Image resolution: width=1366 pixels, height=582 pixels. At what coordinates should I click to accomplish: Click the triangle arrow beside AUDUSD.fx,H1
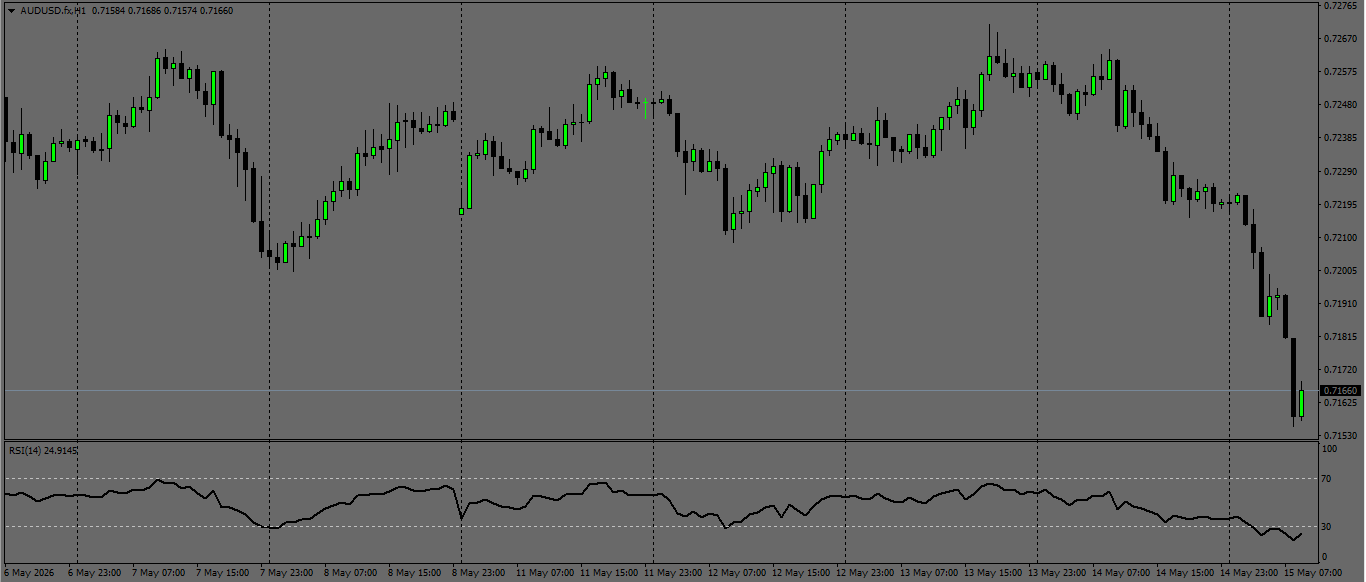tap(11, 10)
